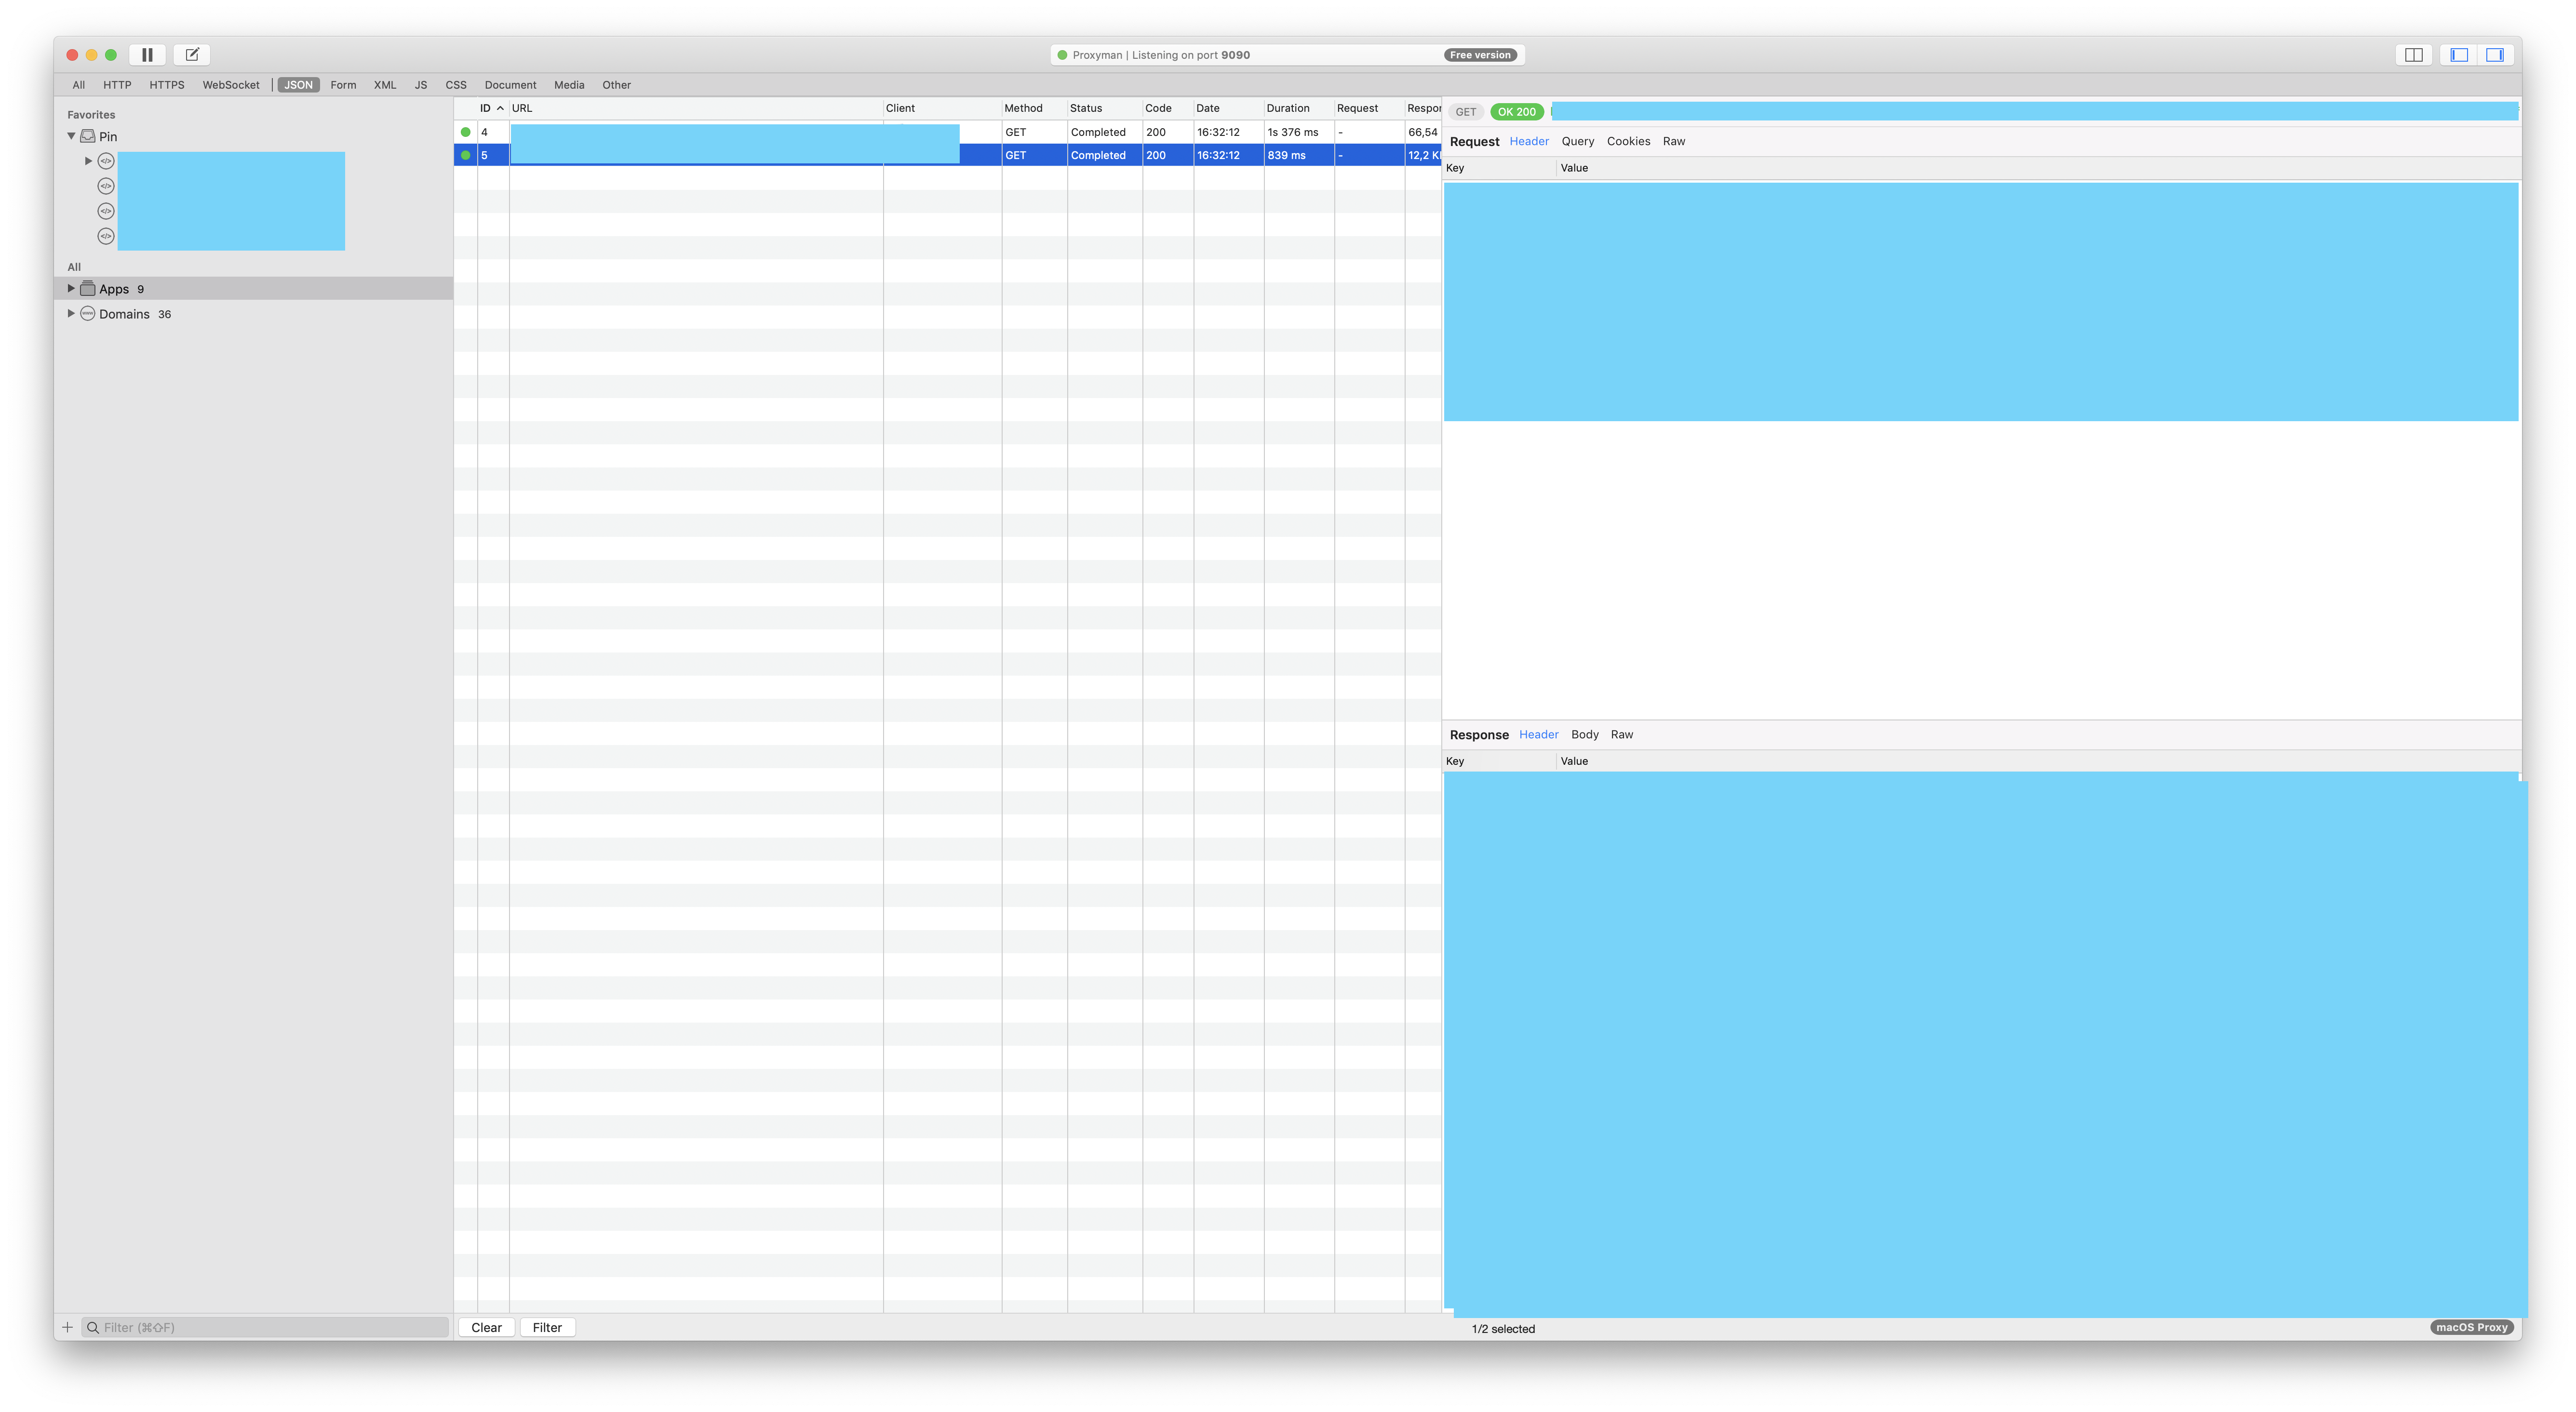Click the green status dot of request 4
The width and height of the screenshot is (2576, 1412).
(x=466, y=131)
